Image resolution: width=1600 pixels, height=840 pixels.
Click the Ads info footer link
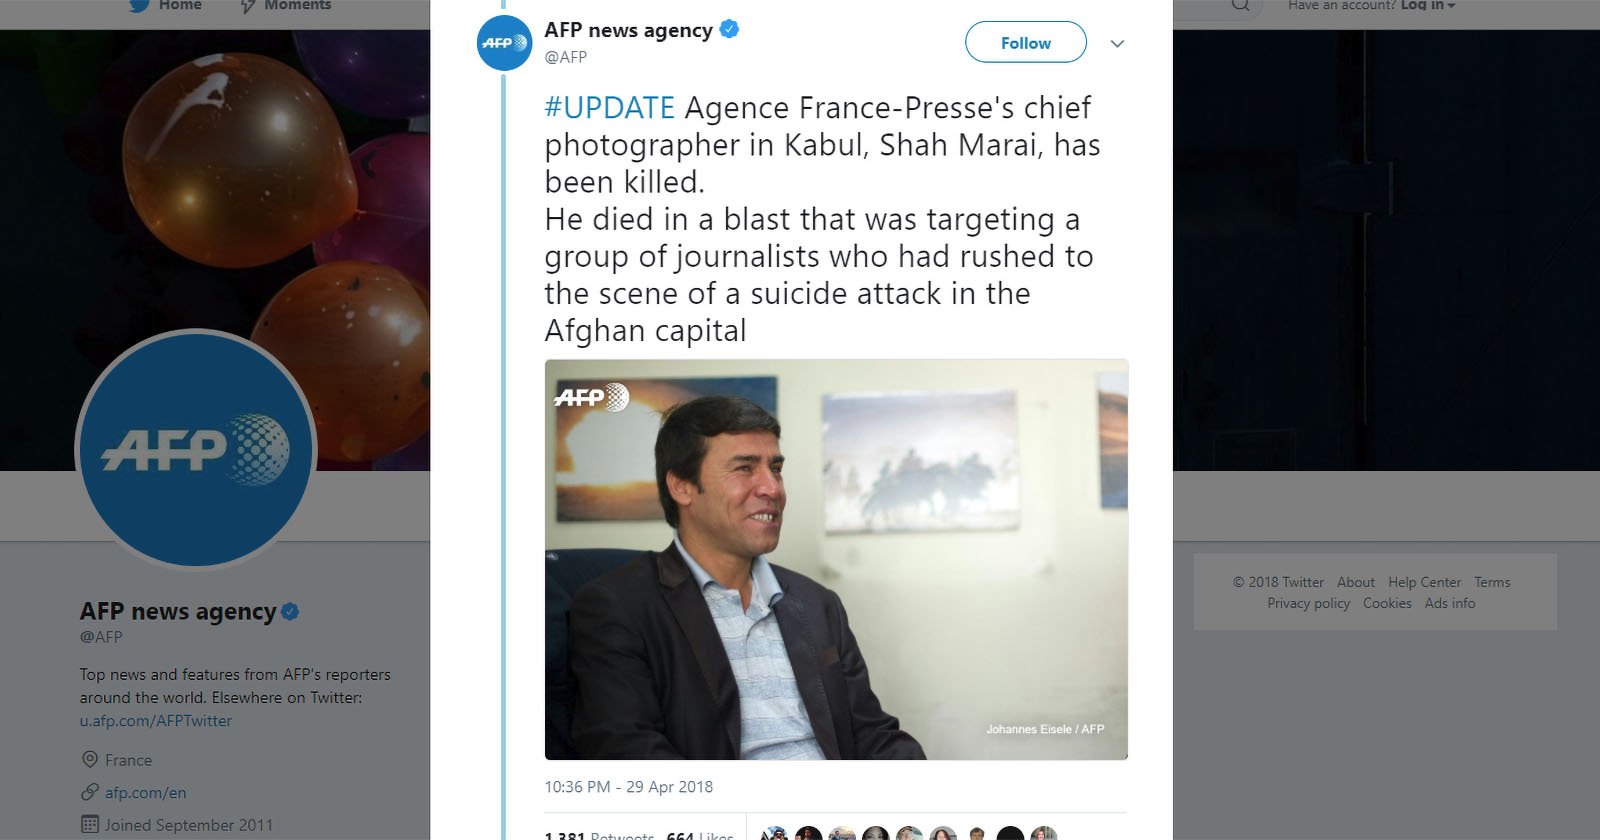pos(1449,603)
